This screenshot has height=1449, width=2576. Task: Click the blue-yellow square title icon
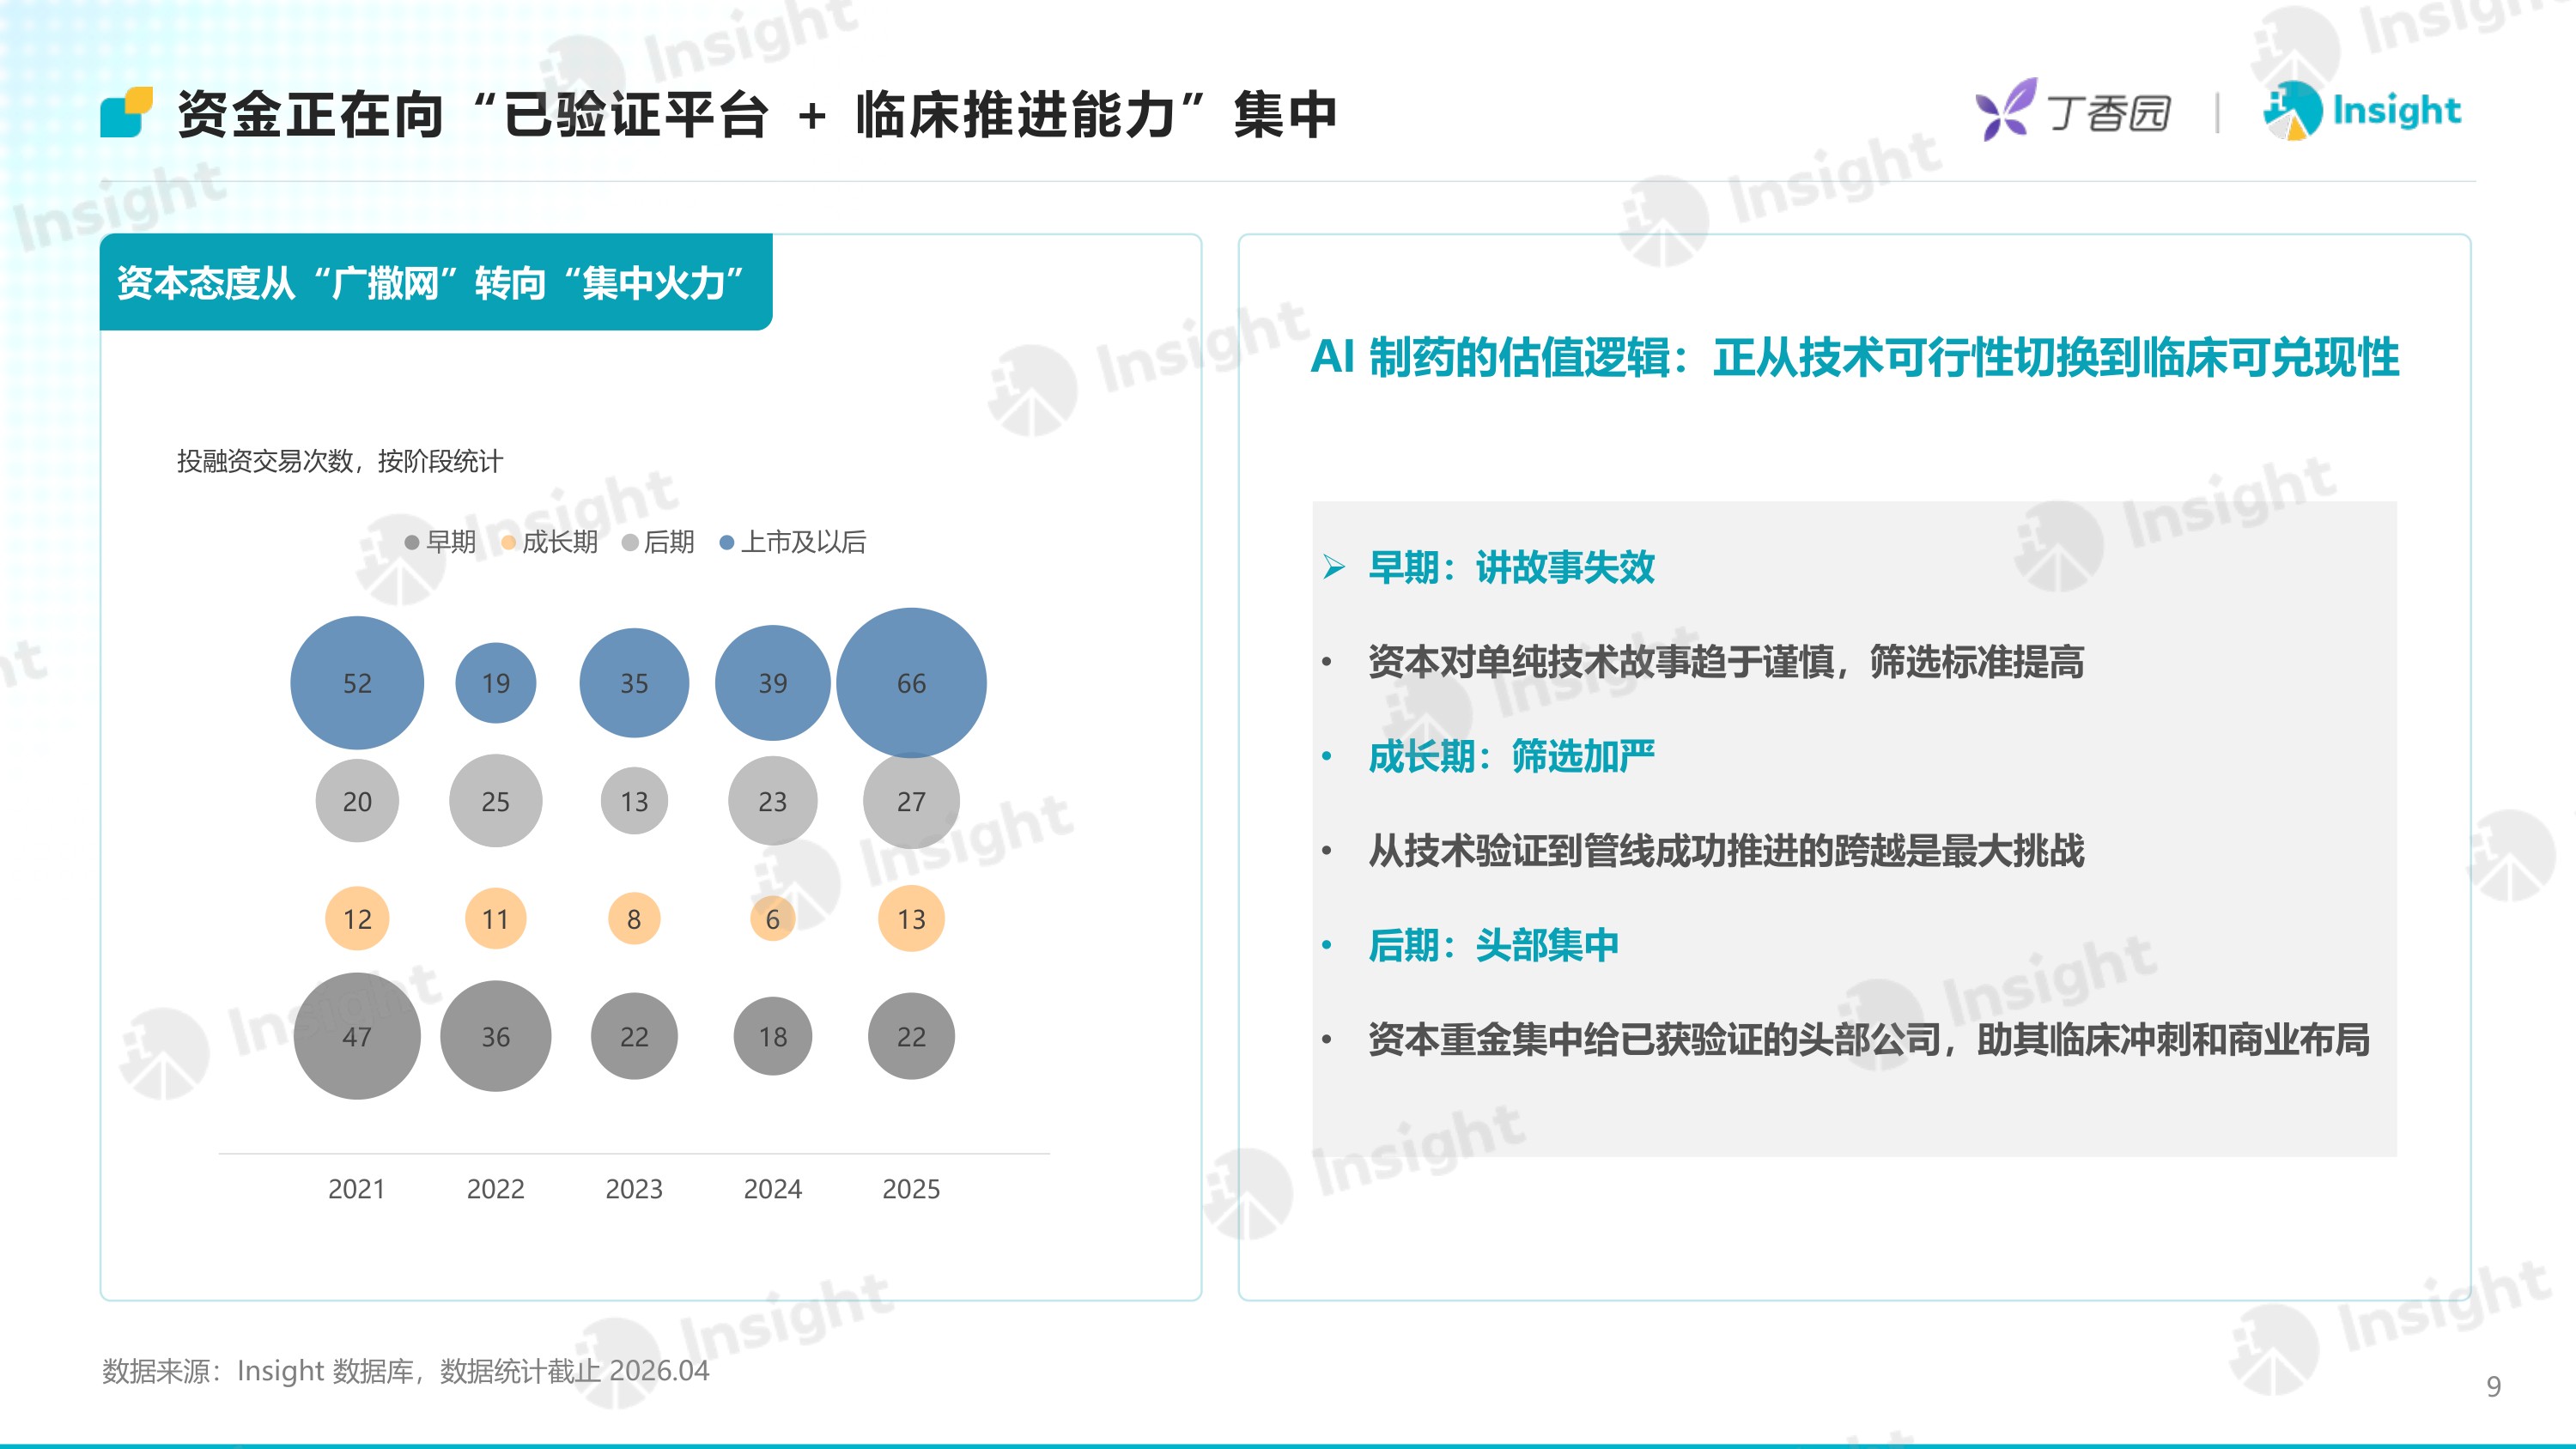point(127,112)
